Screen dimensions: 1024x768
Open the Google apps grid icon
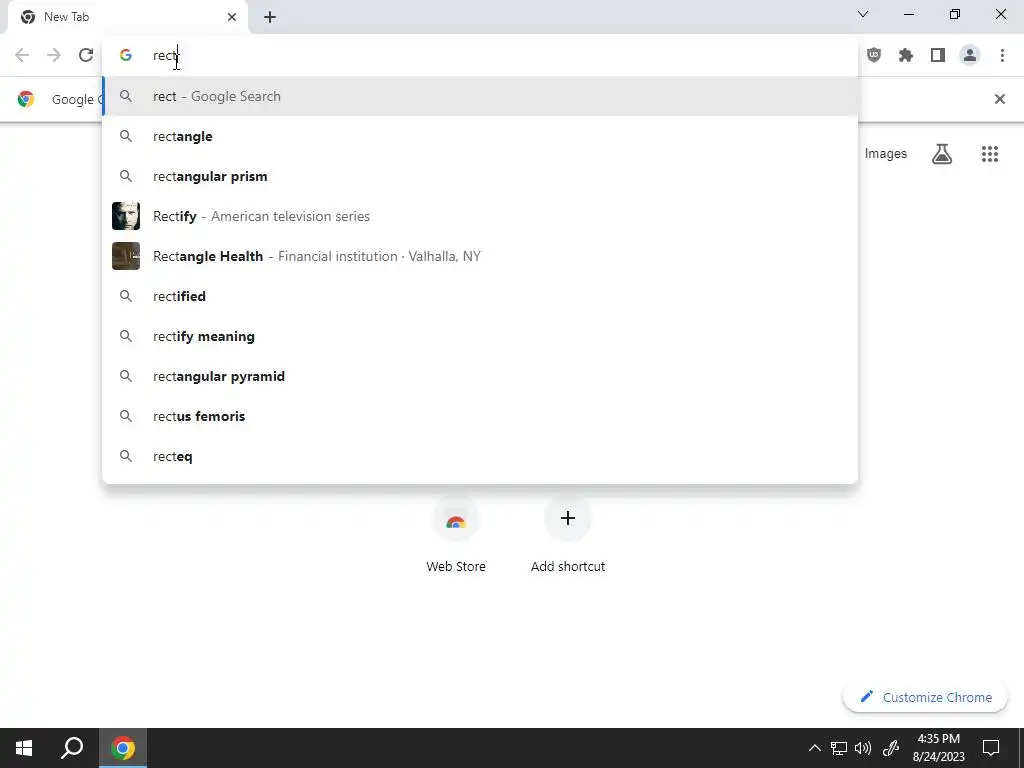(990, 153)
